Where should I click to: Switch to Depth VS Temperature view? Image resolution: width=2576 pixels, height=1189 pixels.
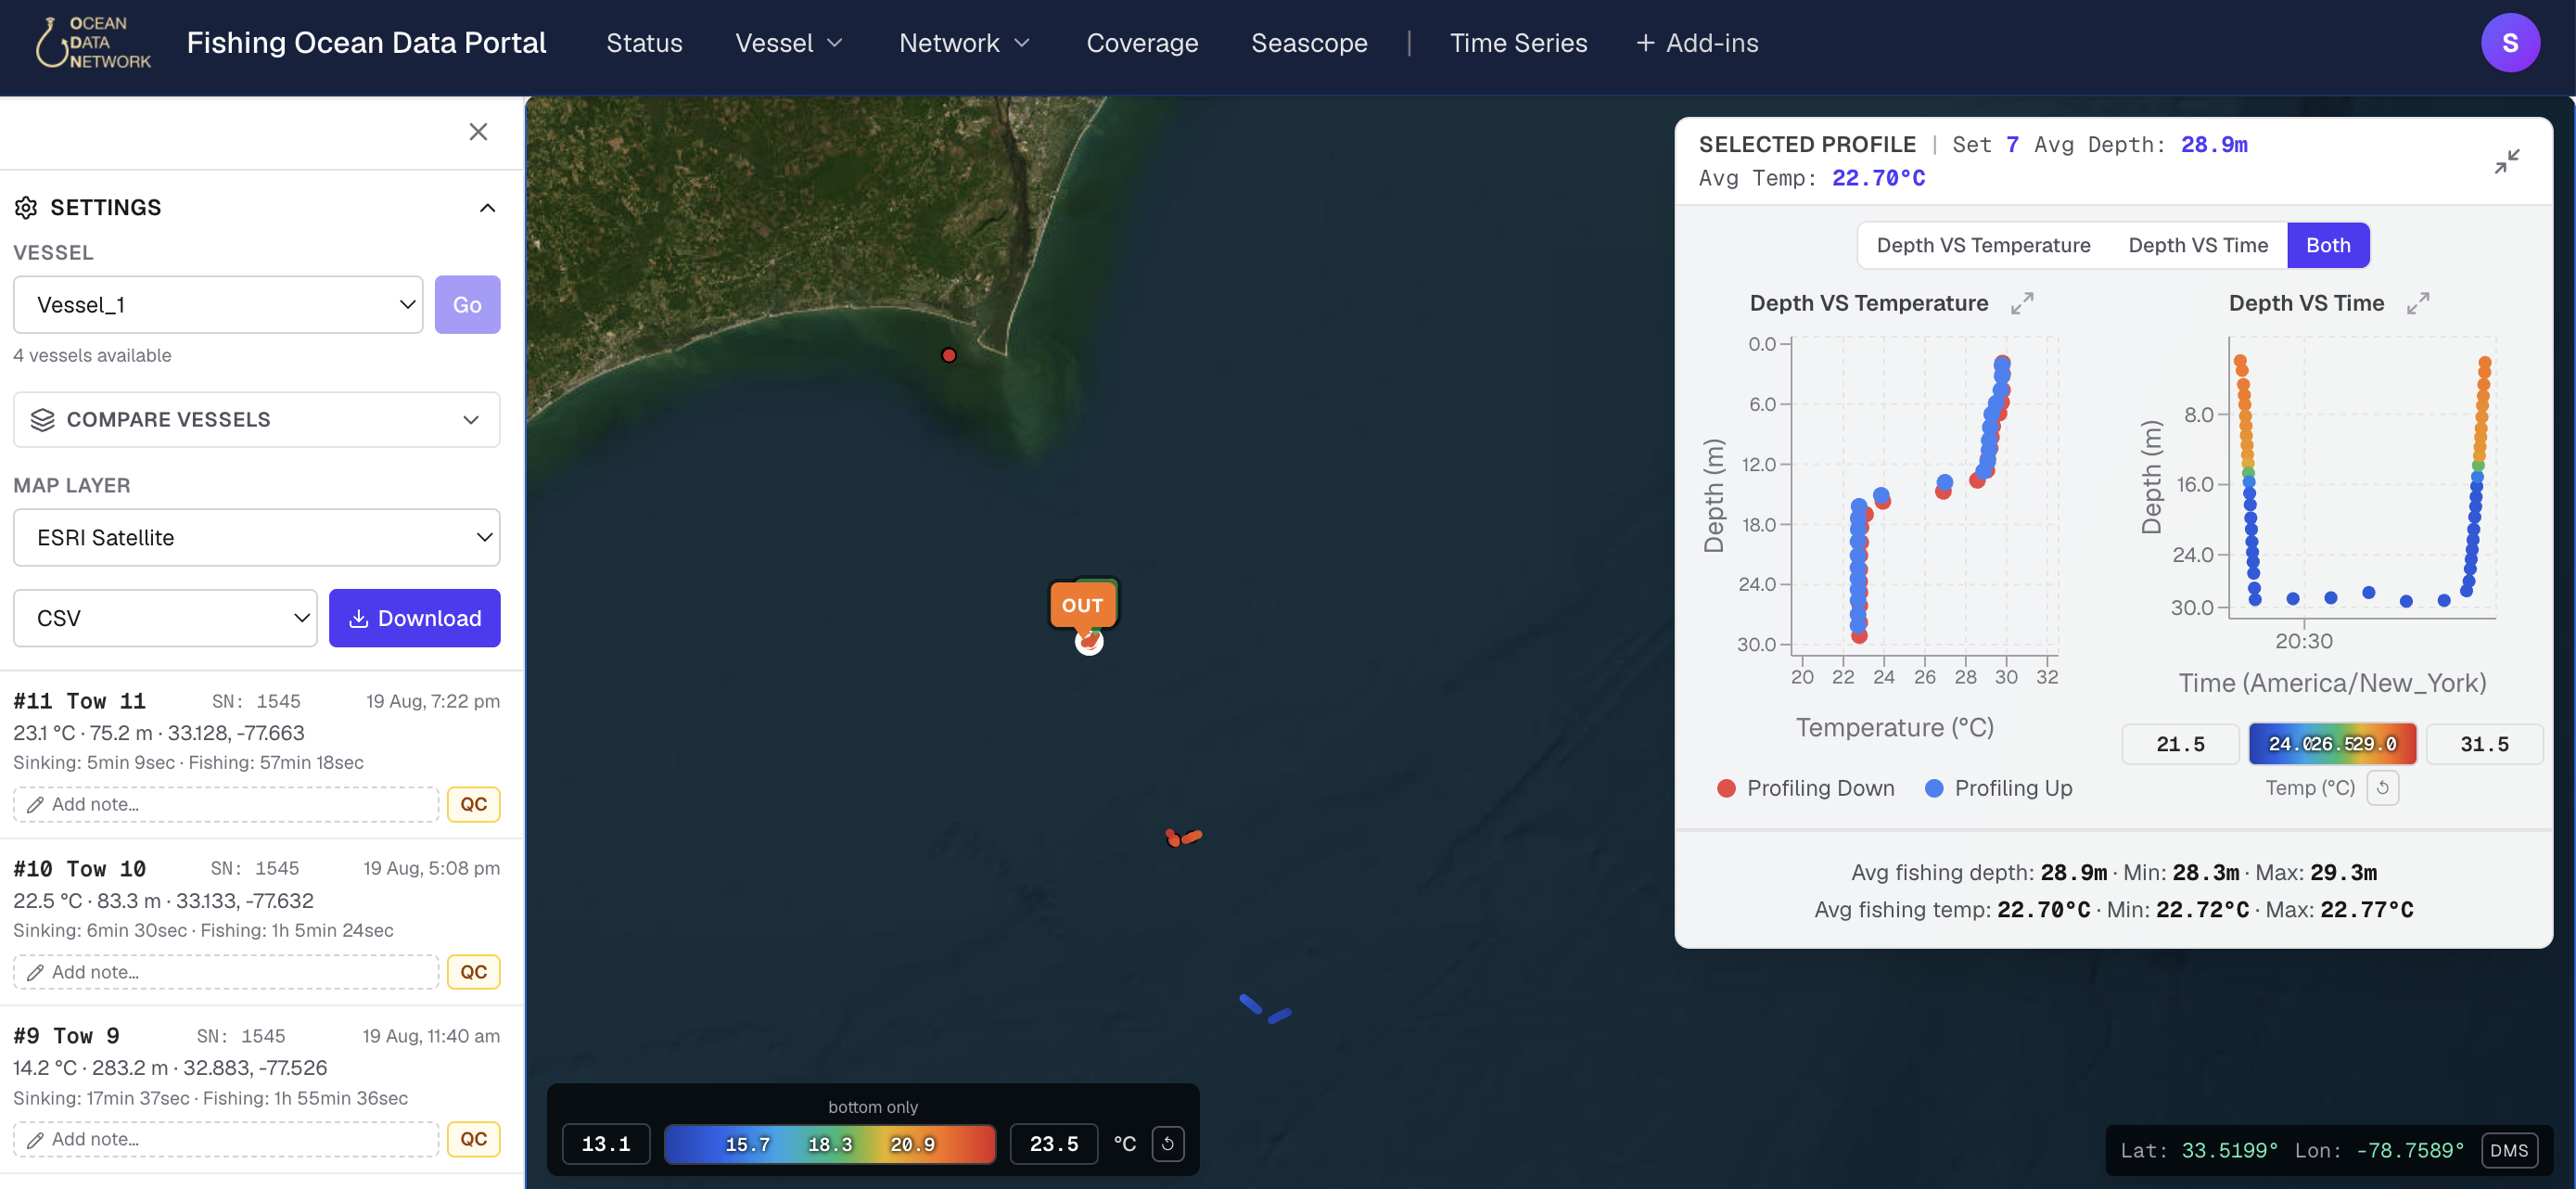pos(1982,245)
